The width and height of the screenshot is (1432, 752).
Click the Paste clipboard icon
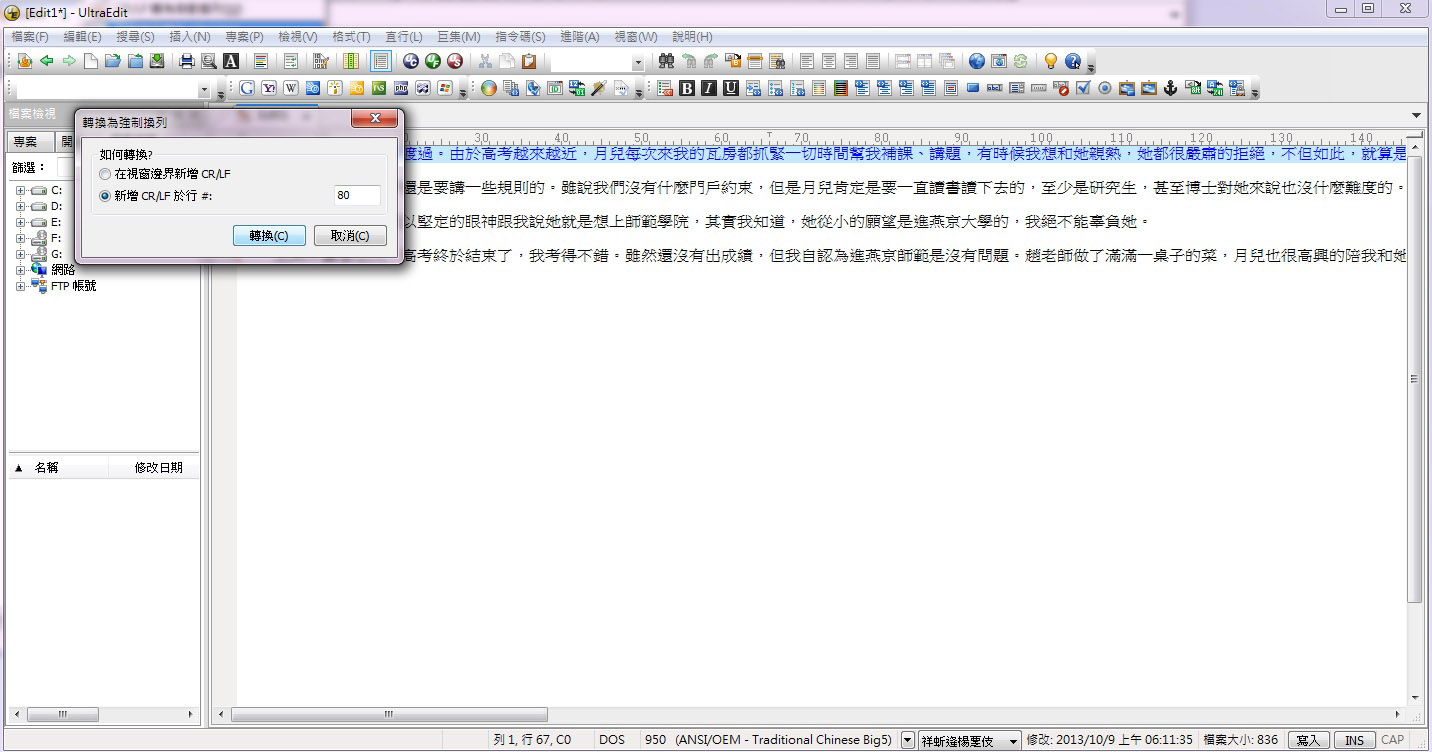pos(529,61)
